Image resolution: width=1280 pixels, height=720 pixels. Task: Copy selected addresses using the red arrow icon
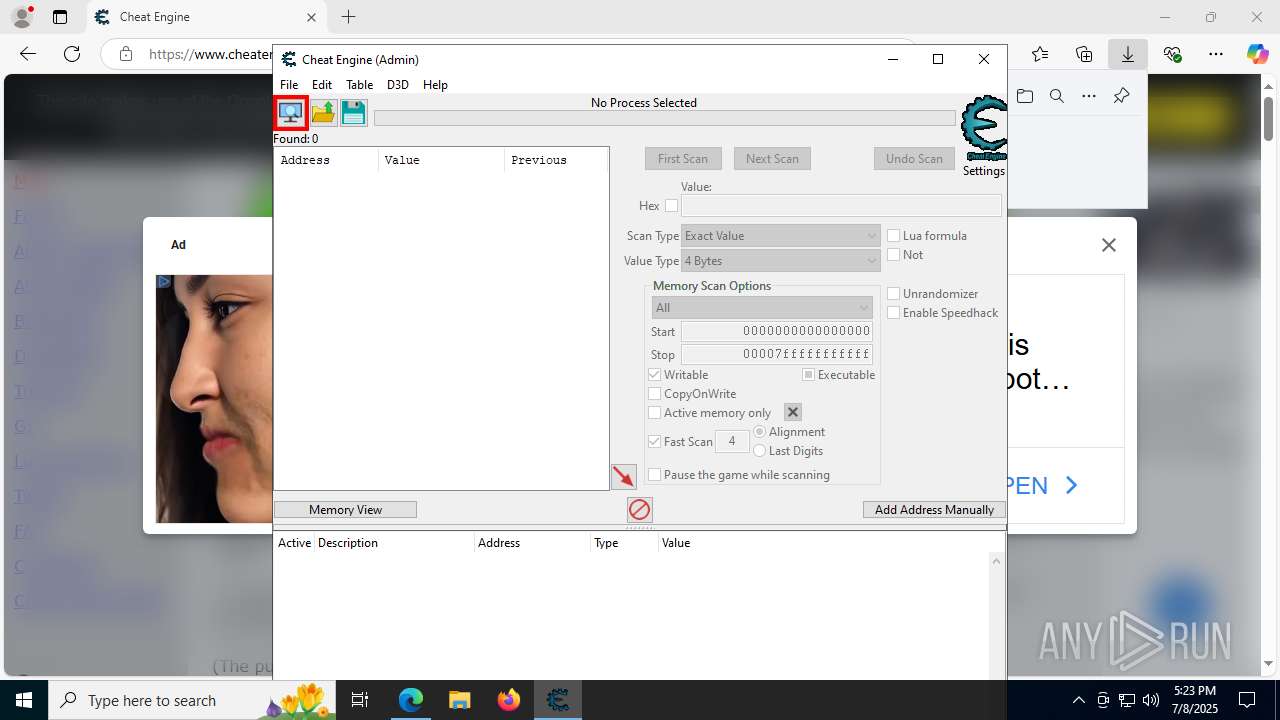624,477
